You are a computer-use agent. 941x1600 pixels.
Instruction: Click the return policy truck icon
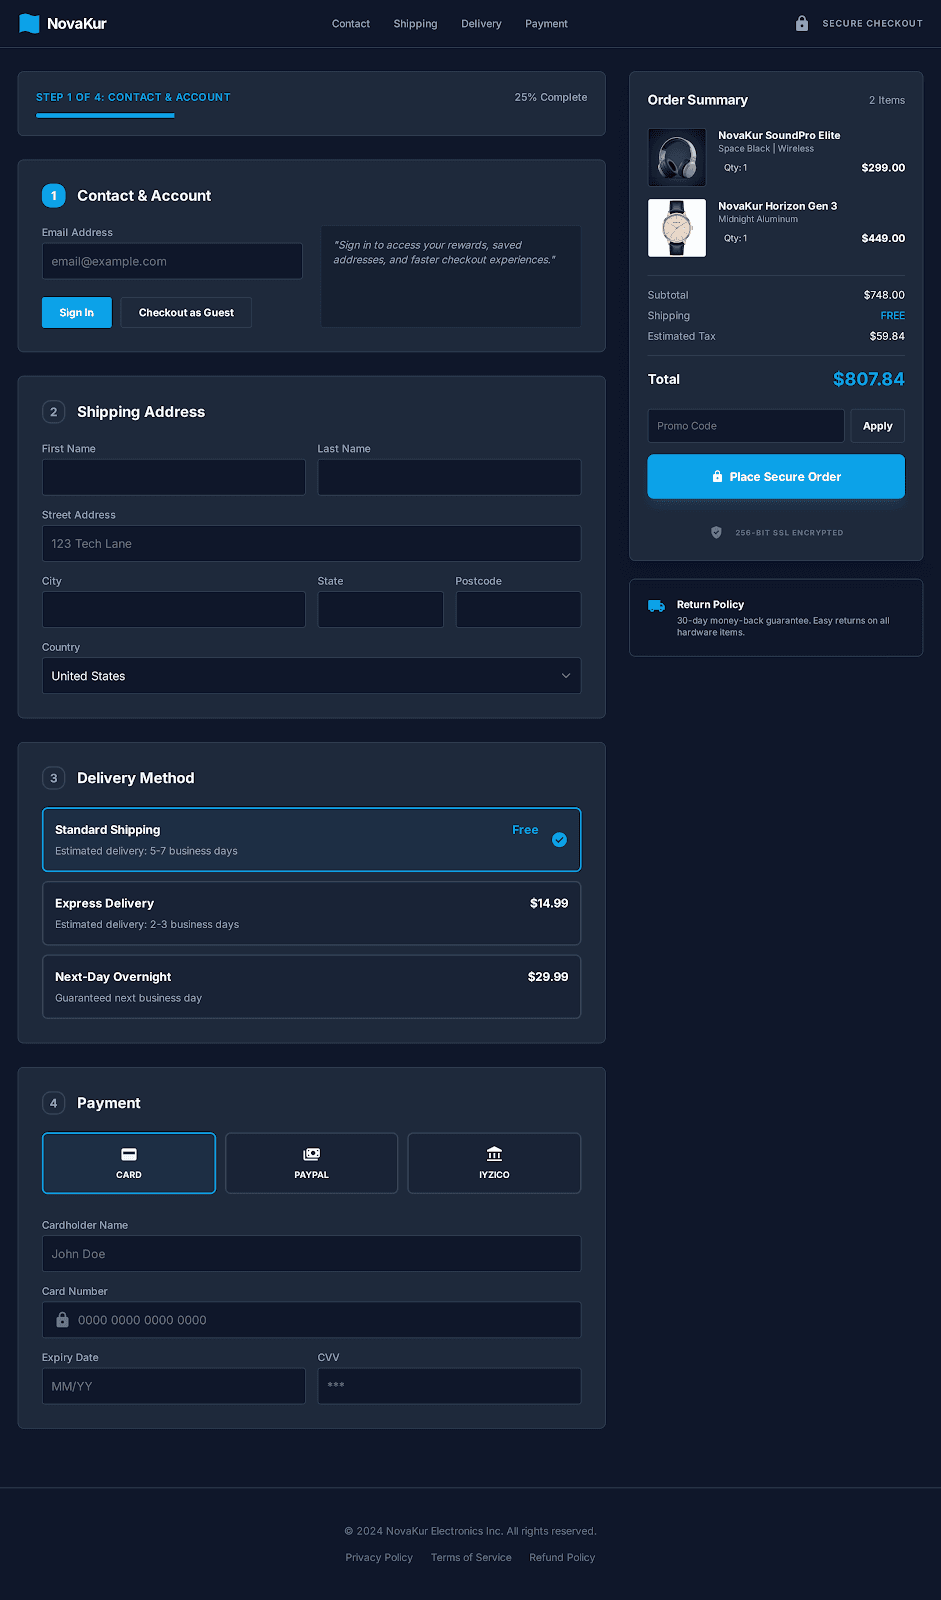click(x=656, y=606)
